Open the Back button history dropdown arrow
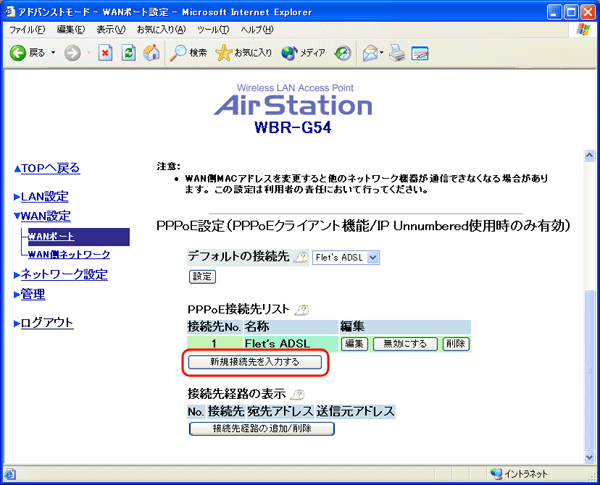This screenshot has width=600, height=485. pyautogui.click(x=53, y=52)
